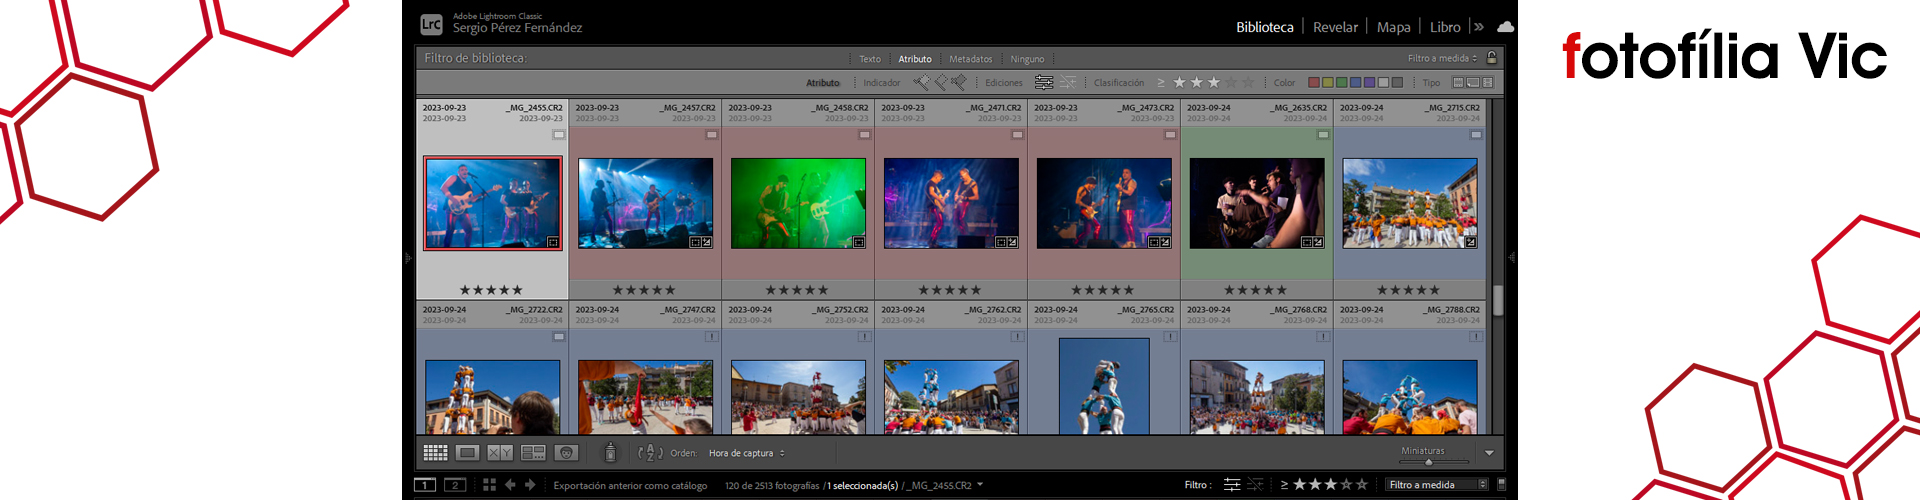Filter by red color label
Image resolution: width=1920 pixels, height=500 pixels.
coord(1314,82)
